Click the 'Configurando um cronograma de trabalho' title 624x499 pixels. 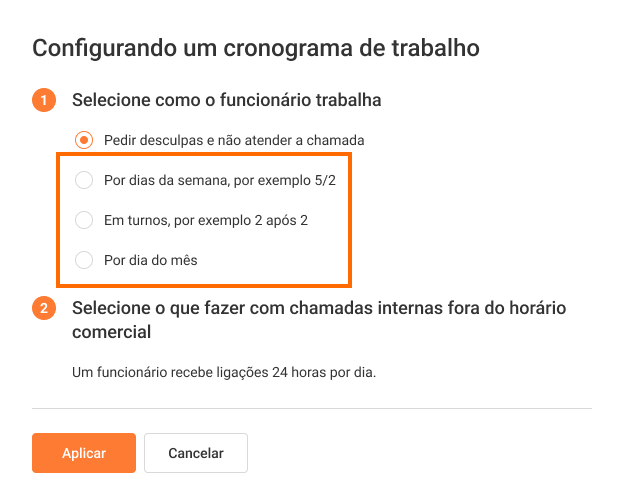(256, 47)
